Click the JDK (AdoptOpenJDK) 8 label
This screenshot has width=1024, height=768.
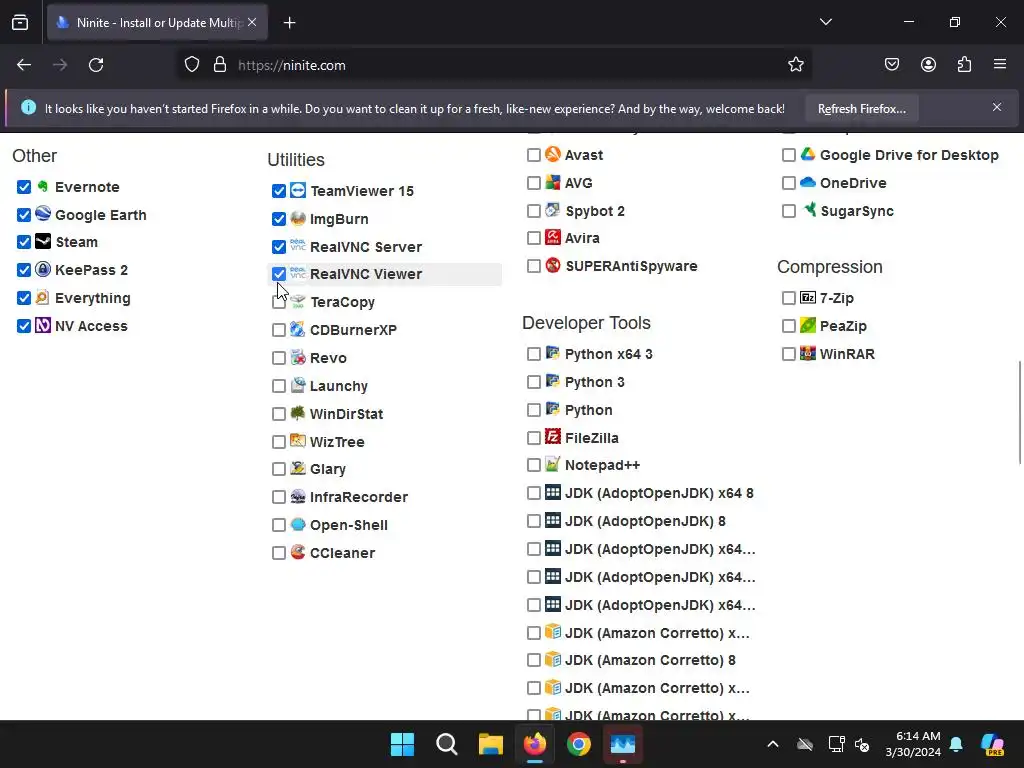(645, 521)
